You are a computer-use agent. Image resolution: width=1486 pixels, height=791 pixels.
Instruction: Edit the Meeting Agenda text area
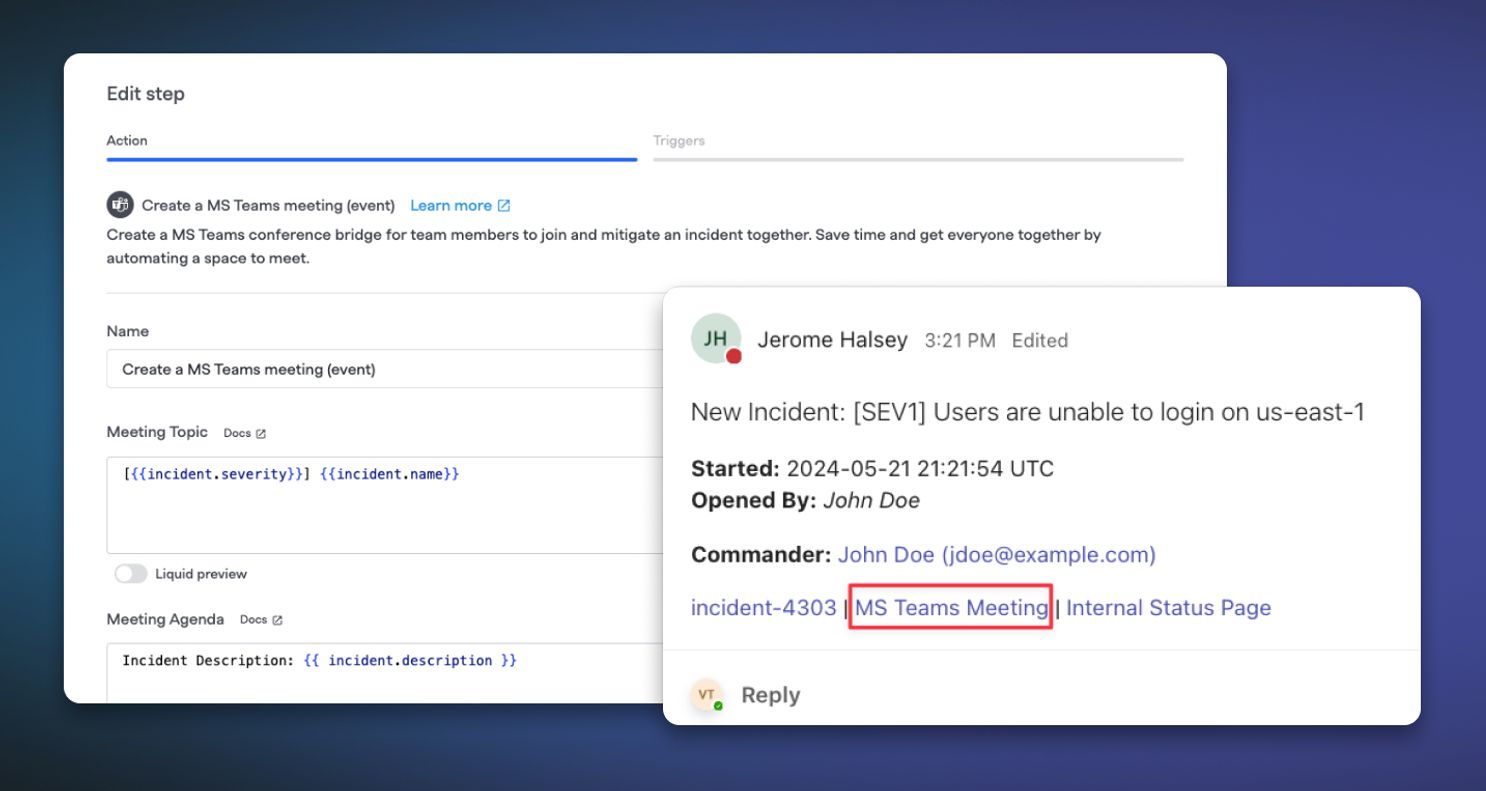pyautogui.click(x=385, y=673)
